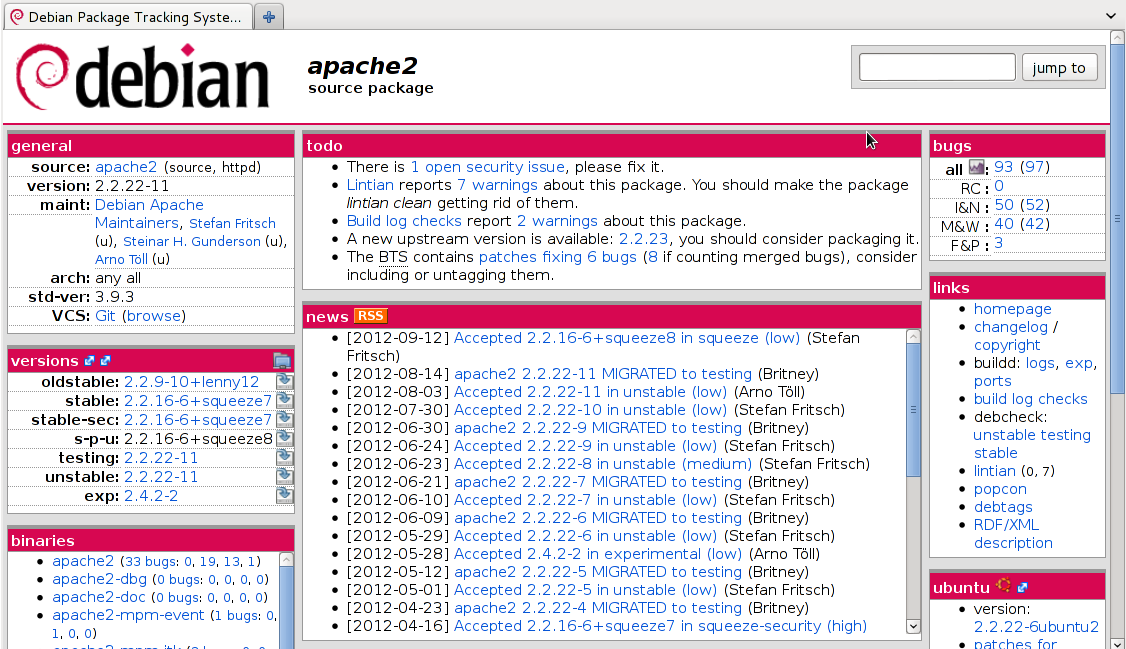Click download icon in unstable row
Image resolution: width=1126 pixels, height=649 pixels.
click(284, 475)
